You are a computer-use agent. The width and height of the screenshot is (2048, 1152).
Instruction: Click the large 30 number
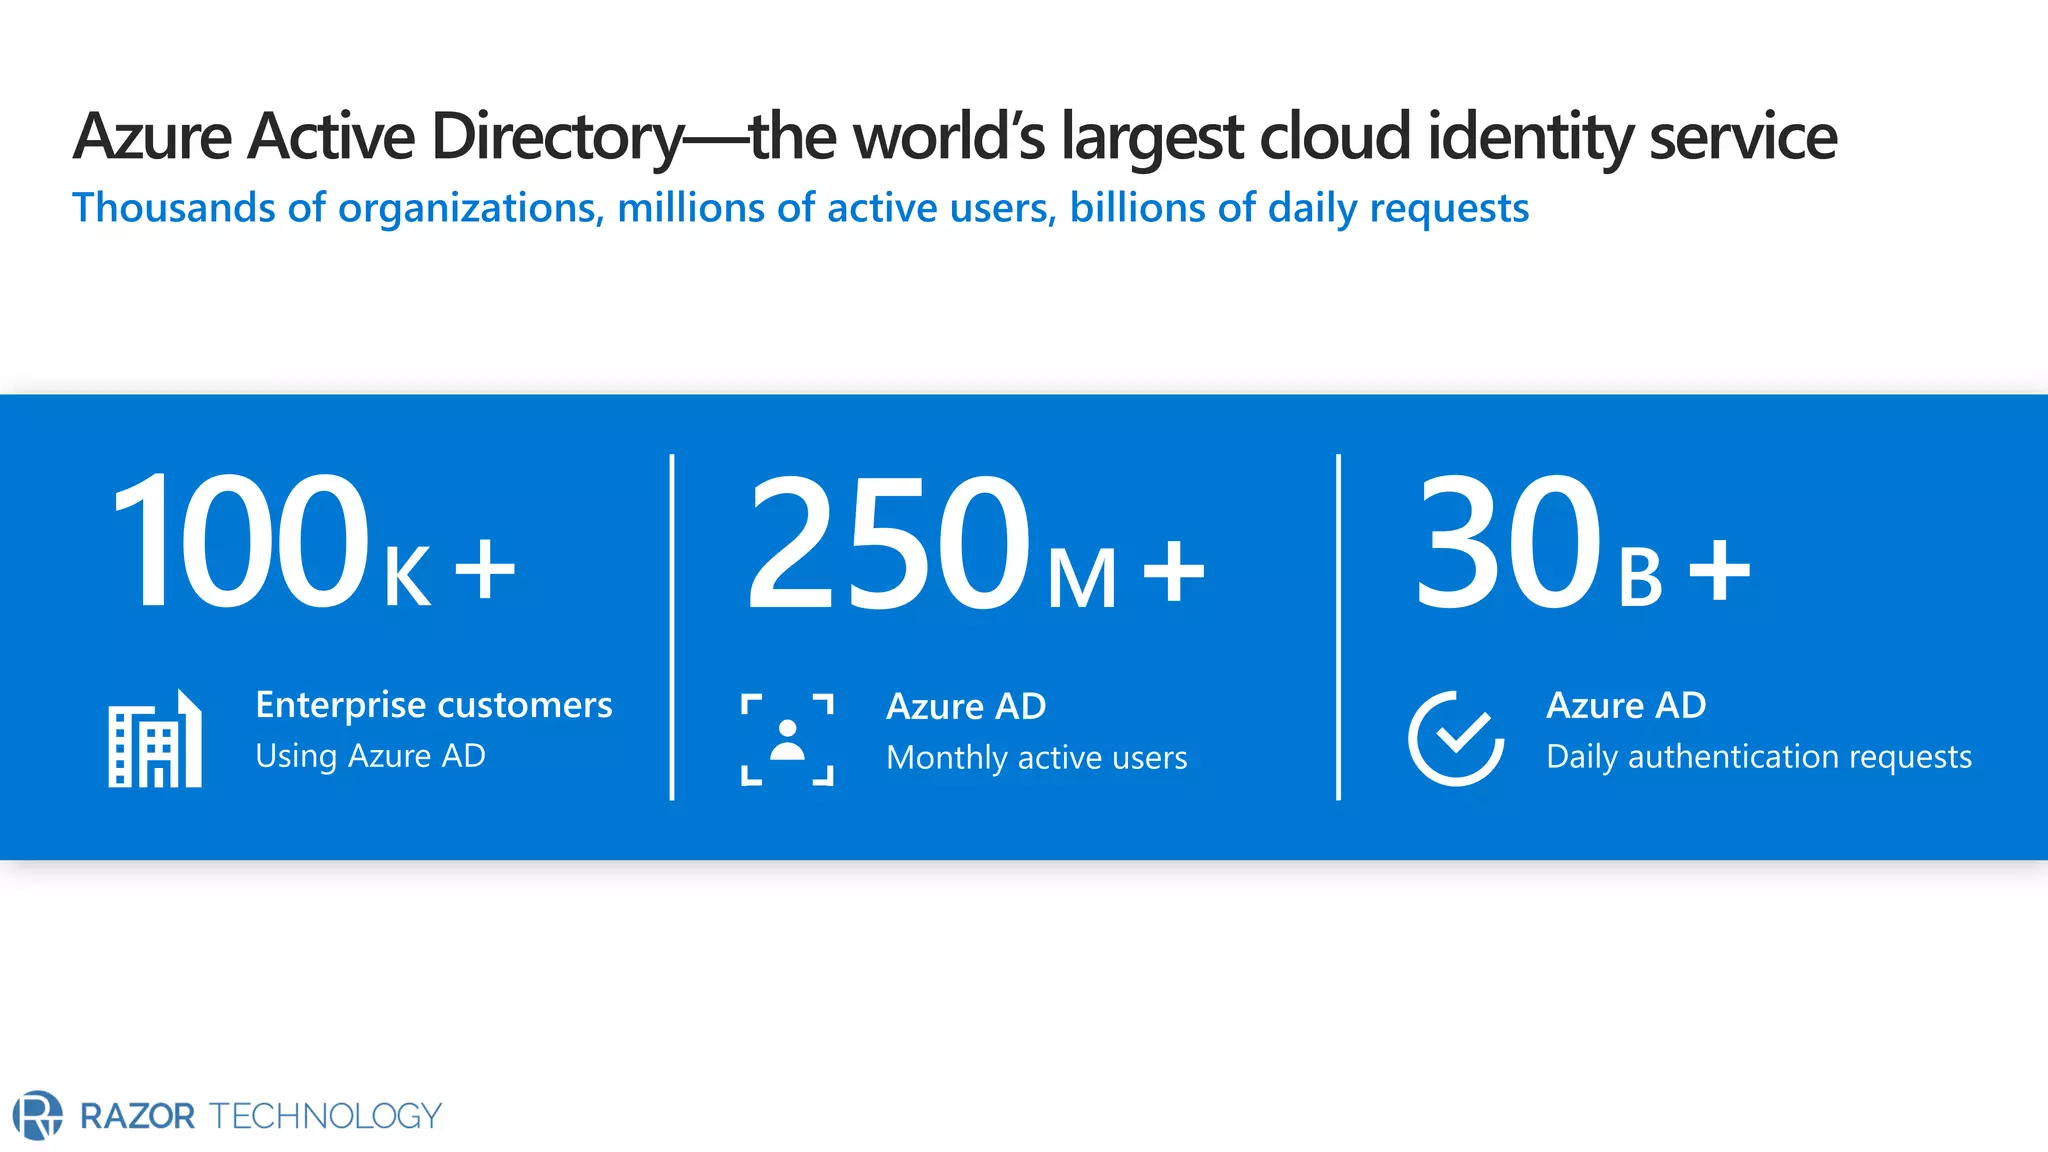tap(1508, 542)
